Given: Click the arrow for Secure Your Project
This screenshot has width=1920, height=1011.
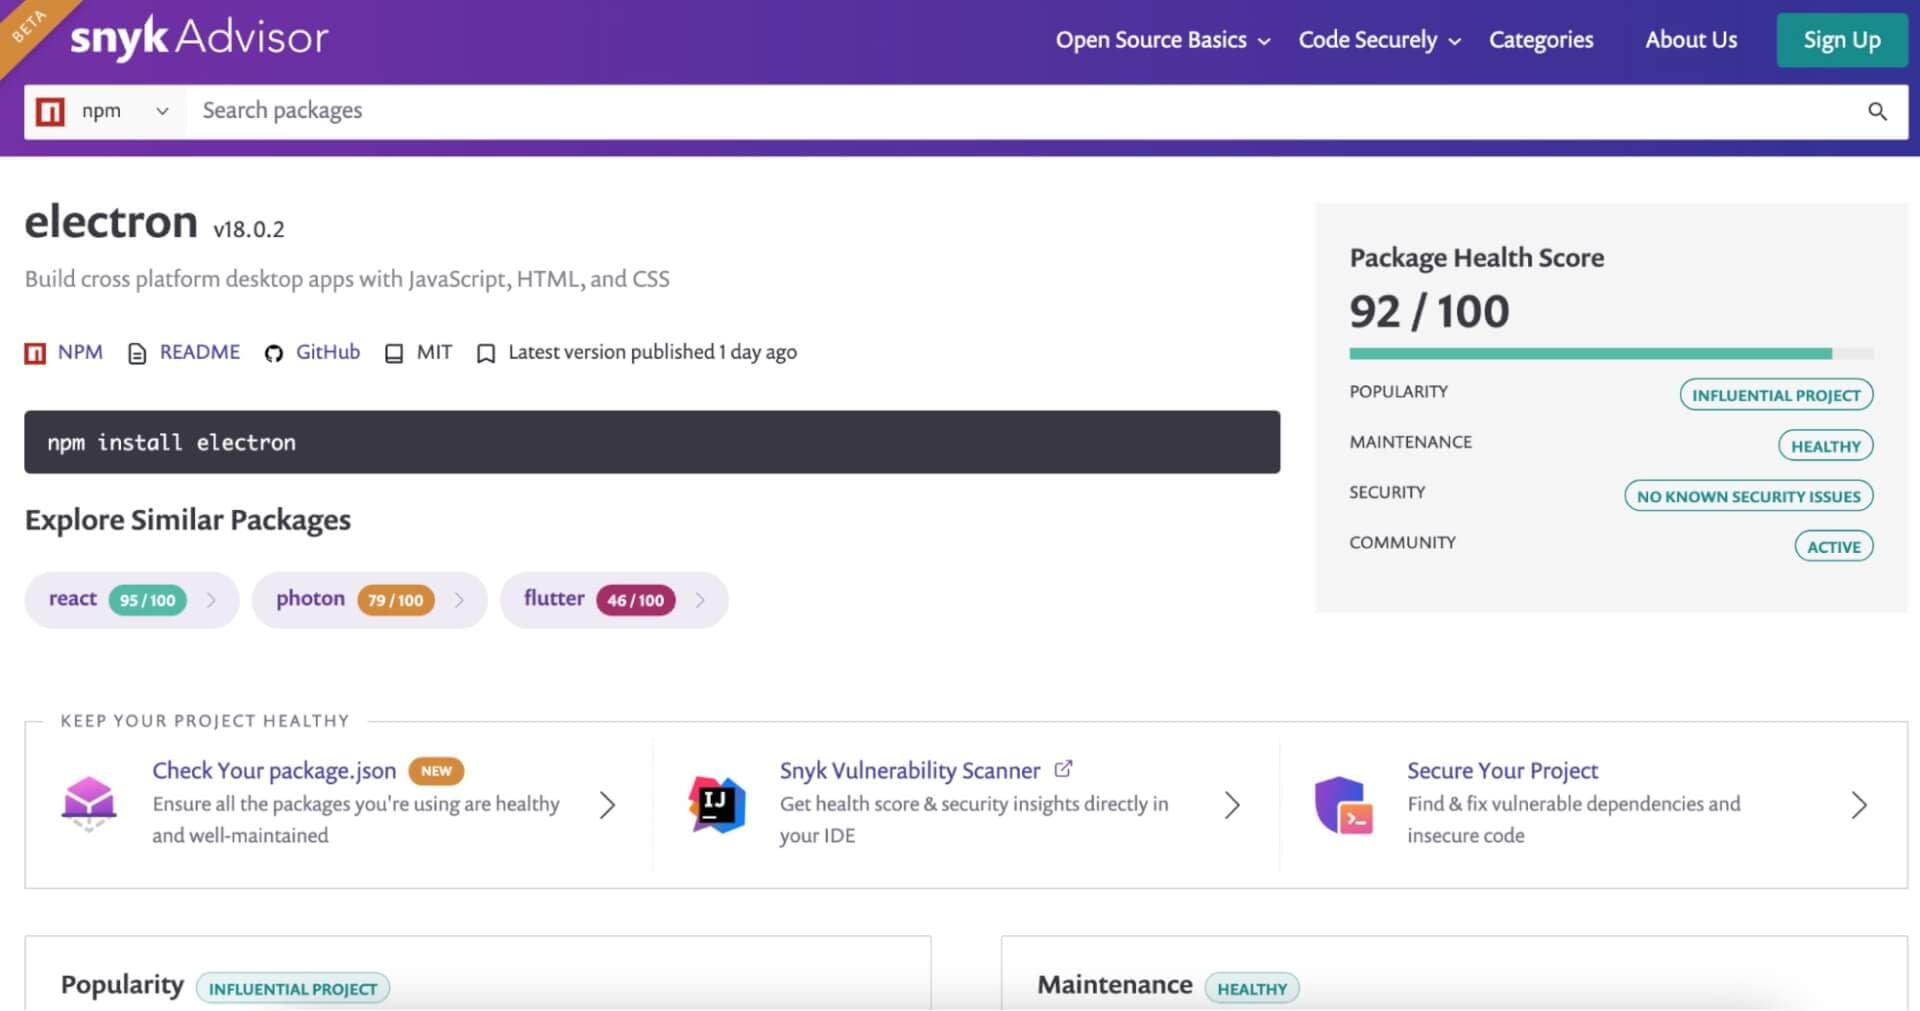Looking at the screenshot, I should coord(1859,805).
